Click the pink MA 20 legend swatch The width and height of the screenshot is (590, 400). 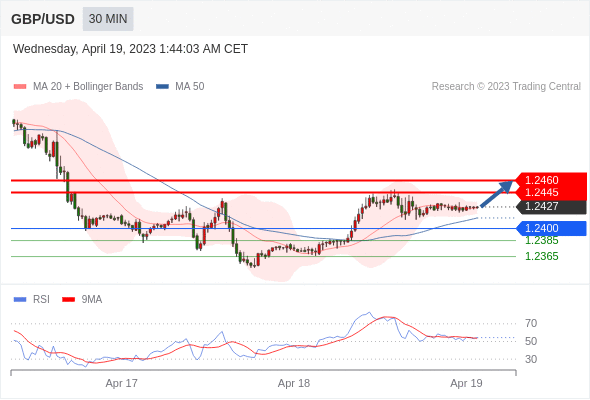click(20, 87)
